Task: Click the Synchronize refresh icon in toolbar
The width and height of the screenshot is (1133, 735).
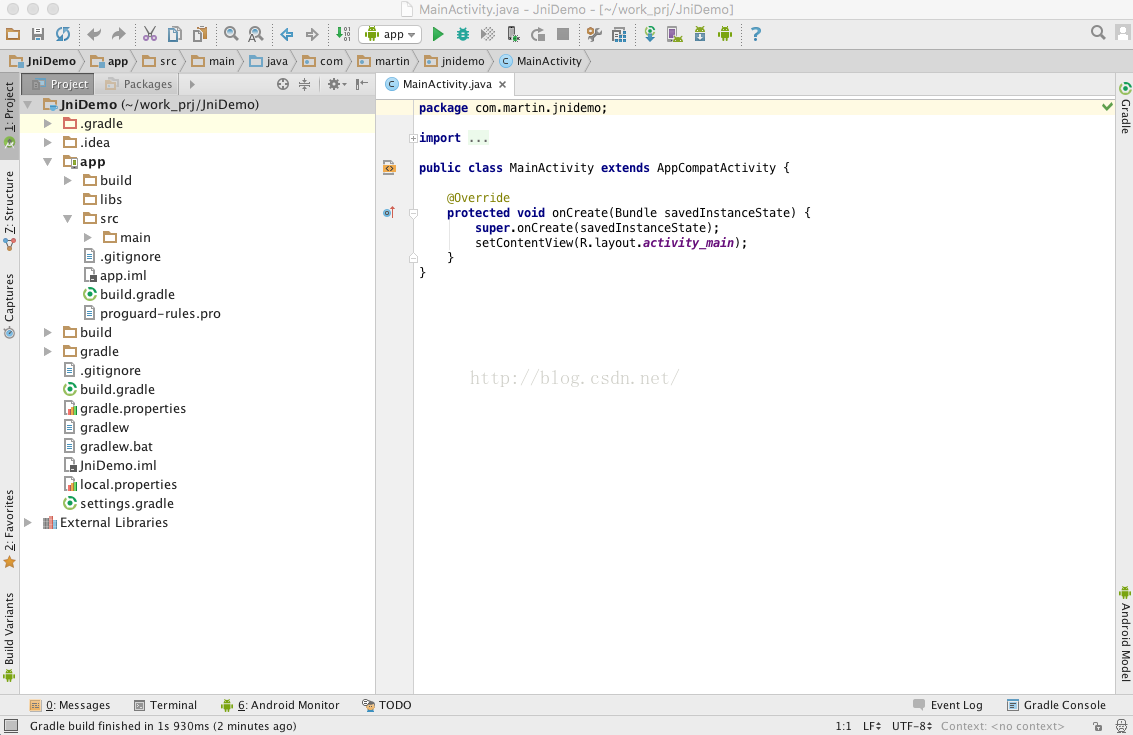Action: coord(63,34)
